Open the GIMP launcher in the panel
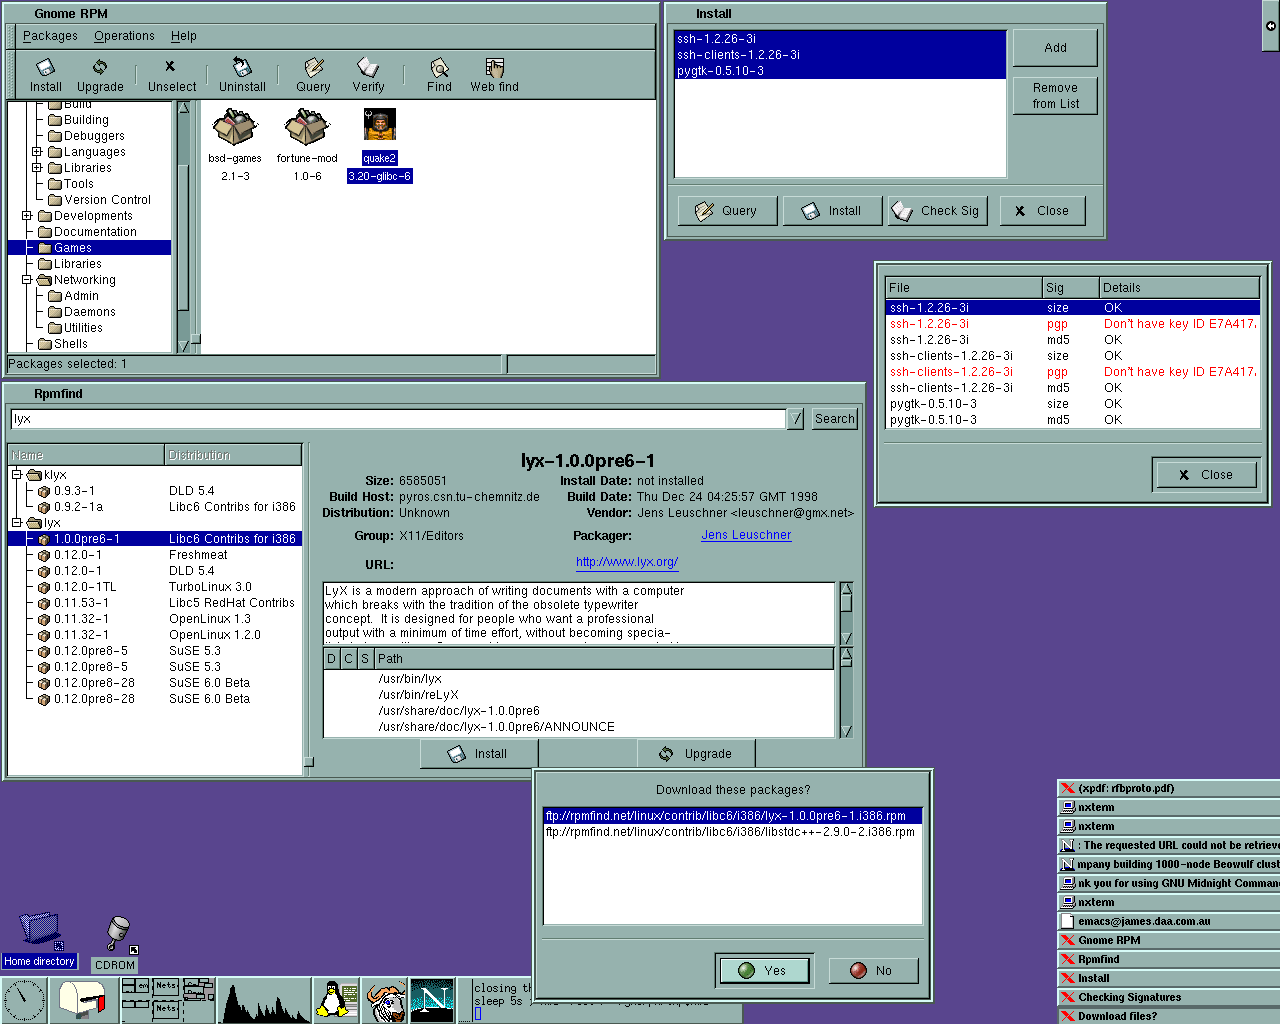Image resolution: width=1280 pixels, height=1024 pixels. point(384,1000)
